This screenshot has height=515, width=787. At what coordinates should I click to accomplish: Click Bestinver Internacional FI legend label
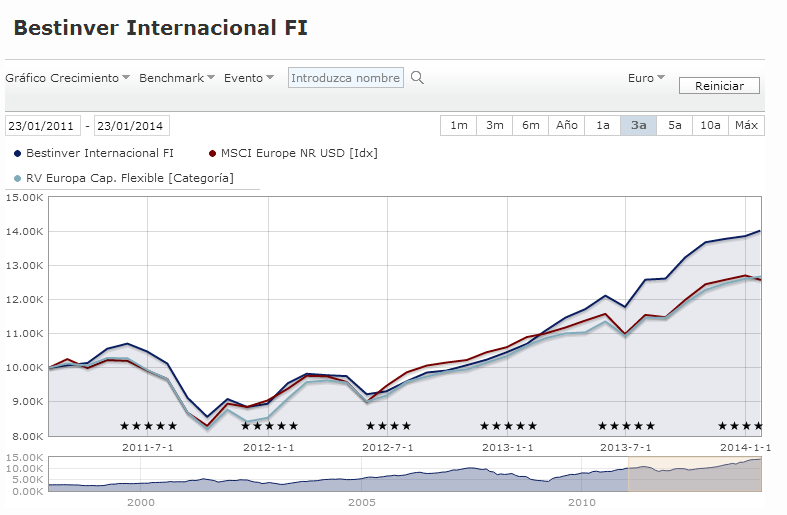point(100,153)
